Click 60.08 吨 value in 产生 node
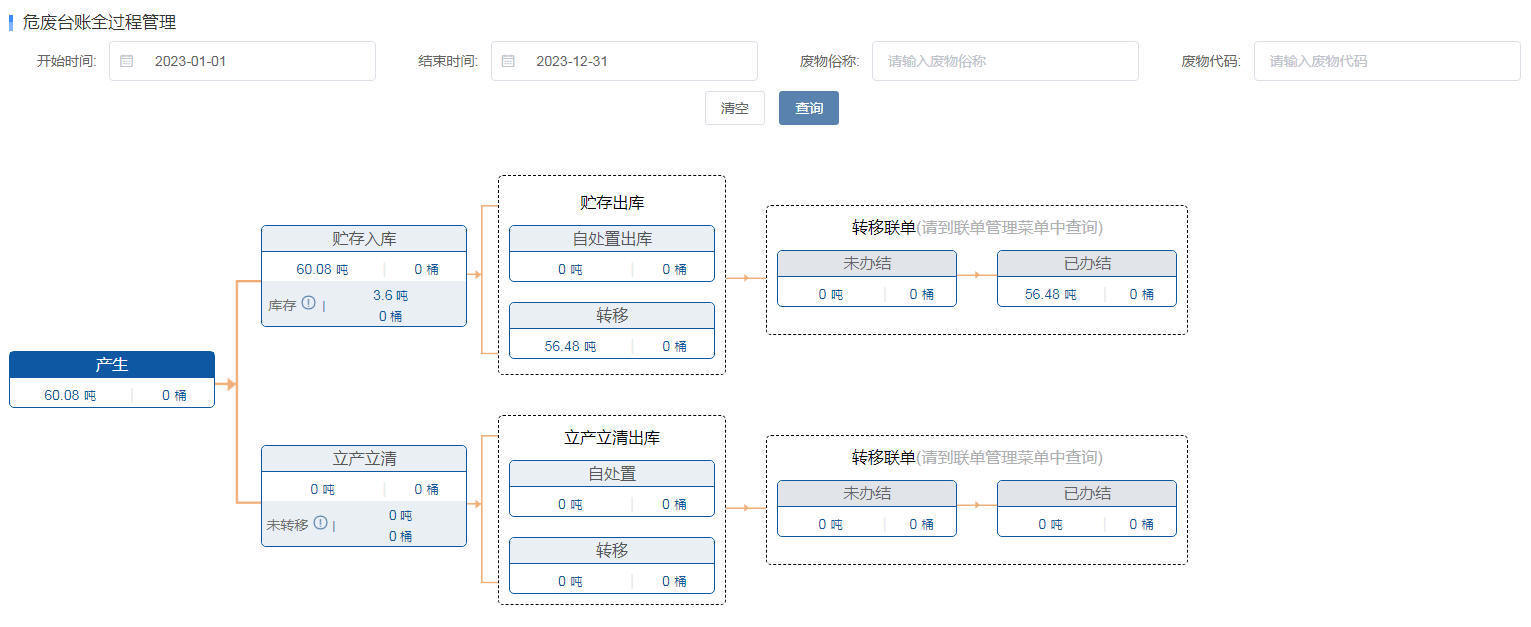The height and width of the screenshot is (627, 1531). 70,395
